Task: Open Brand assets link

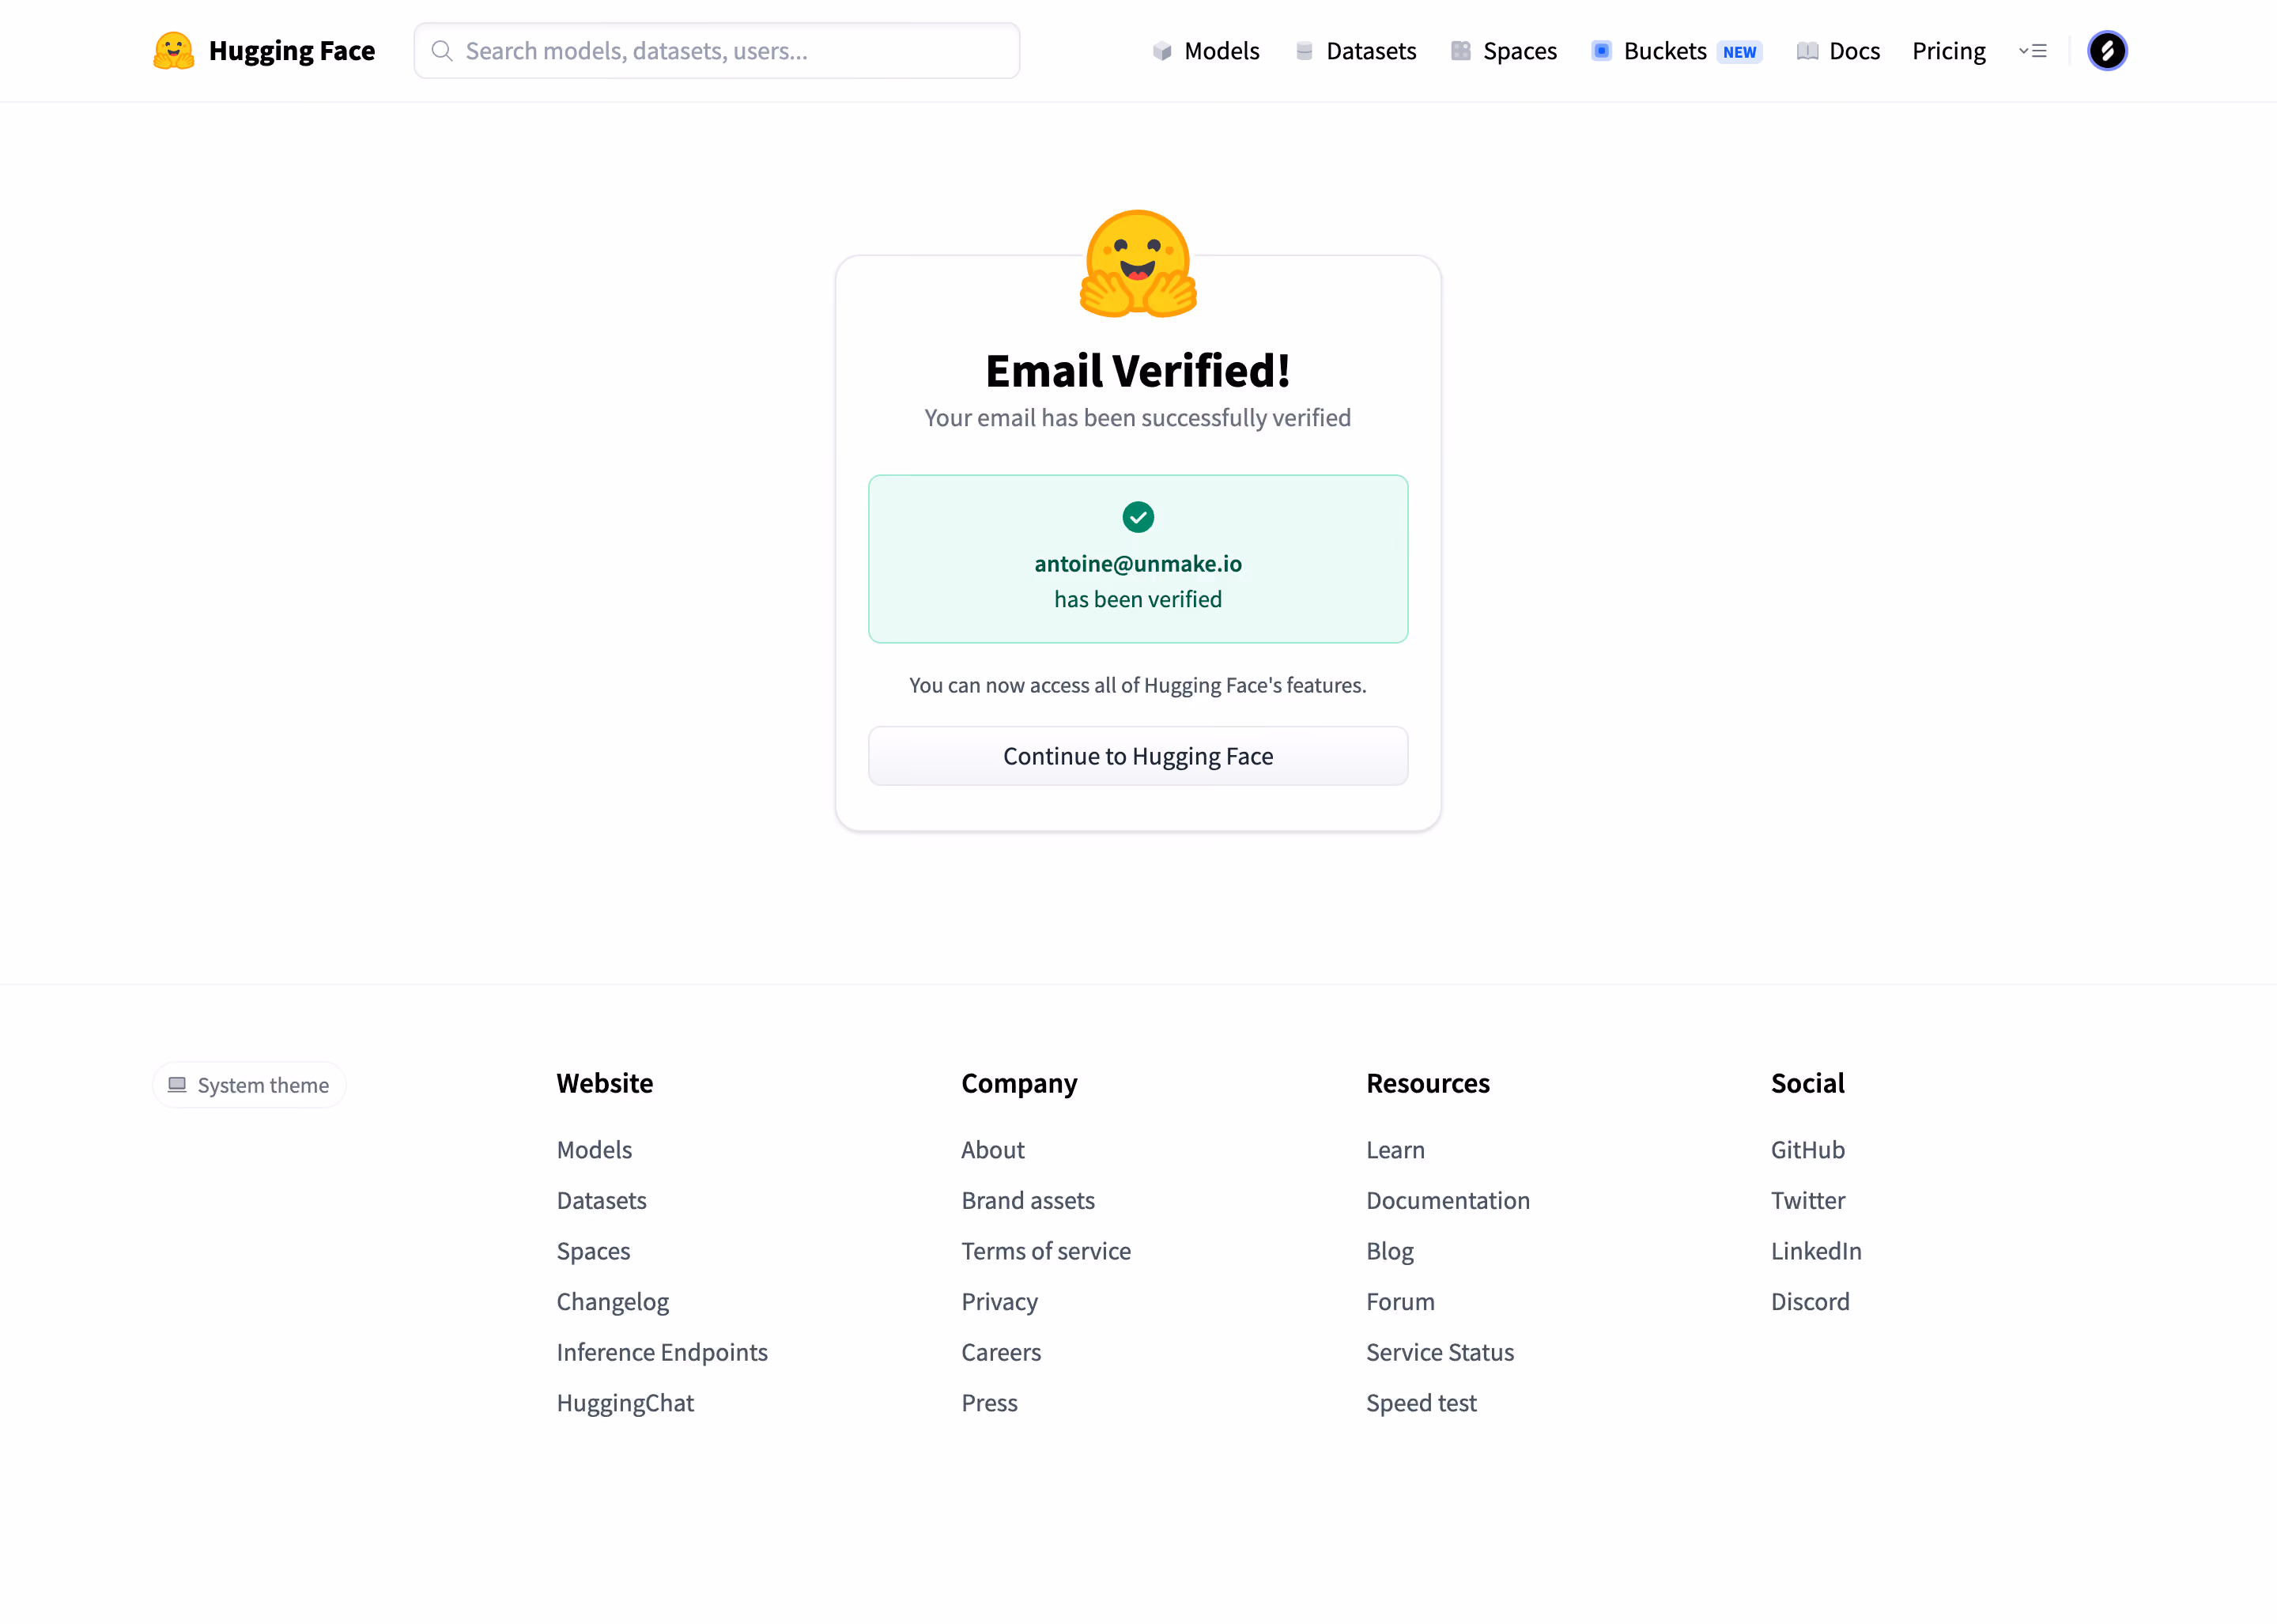Action: pos(1028,1200)
